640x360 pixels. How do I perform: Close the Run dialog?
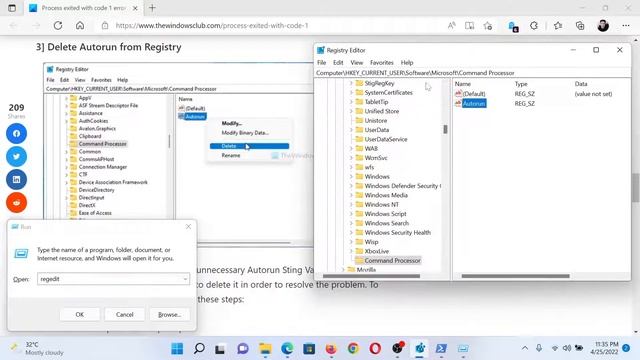click(x=188, y=227)
